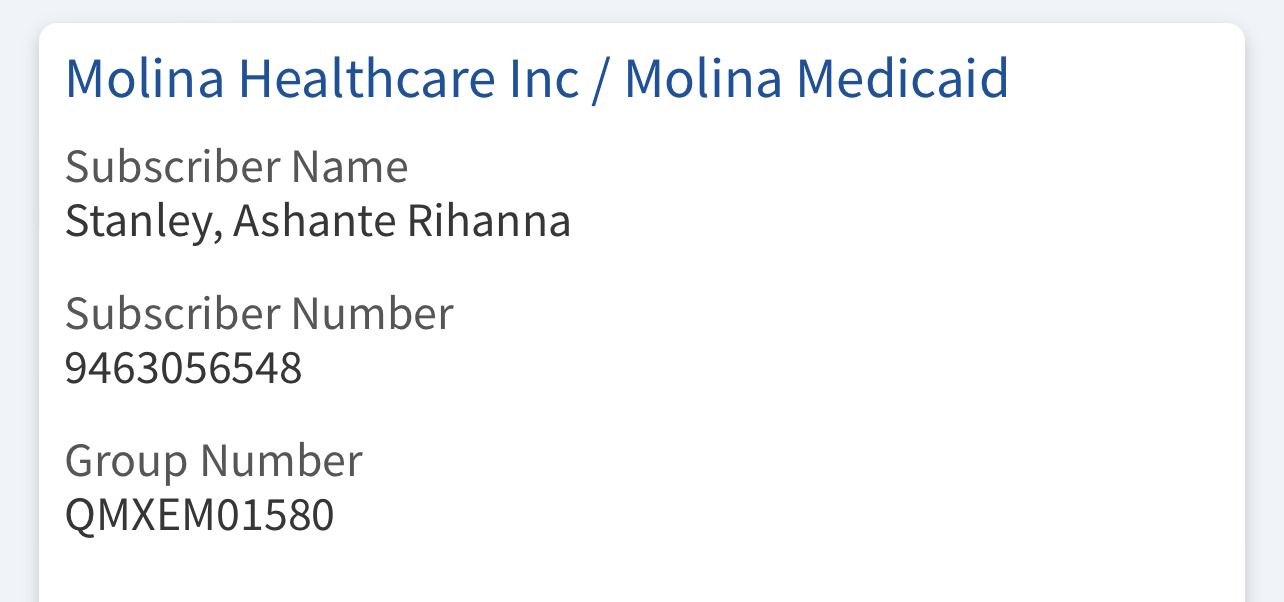This screenshot has width=1284, height=602.
Task: Select the subscriber number 9463056548
Action: [x=183, y=369]
